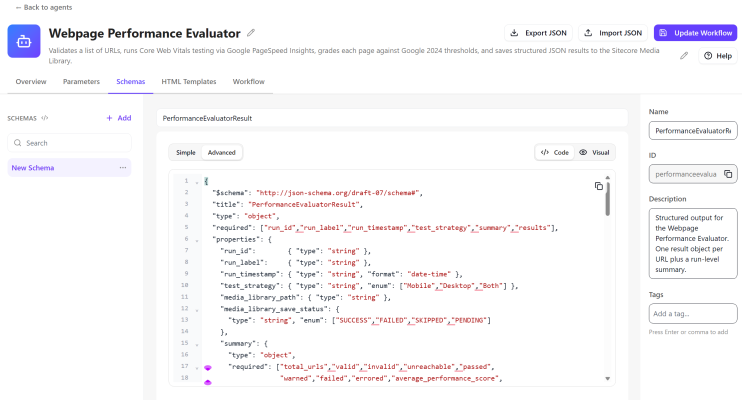742x400 pixels.
Task: Switch to the Parameters tab
Action: tap(81, 81)
